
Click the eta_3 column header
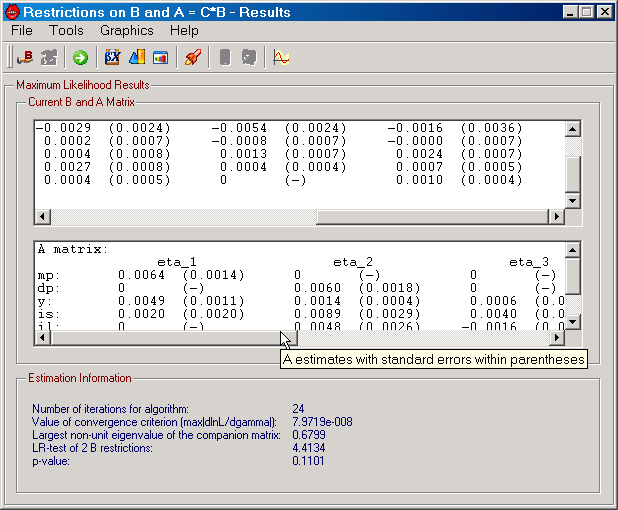[x=529, y=262]
